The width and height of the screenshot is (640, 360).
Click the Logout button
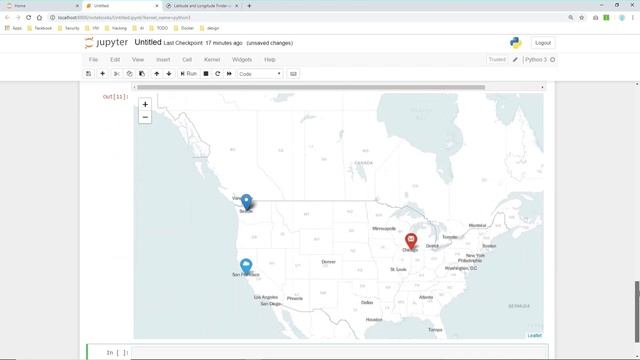click(543, 43)
